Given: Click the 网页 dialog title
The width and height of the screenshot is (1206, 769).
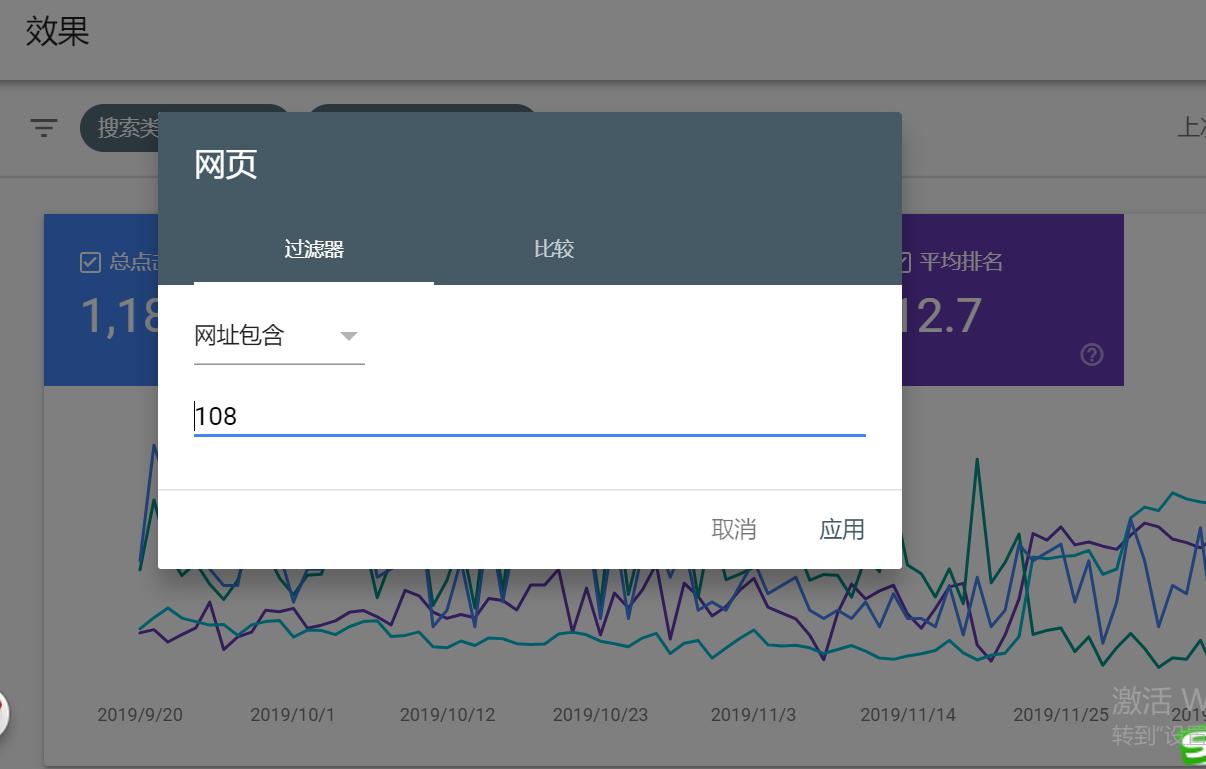Looking at the screenshot, I should point(224,162).
